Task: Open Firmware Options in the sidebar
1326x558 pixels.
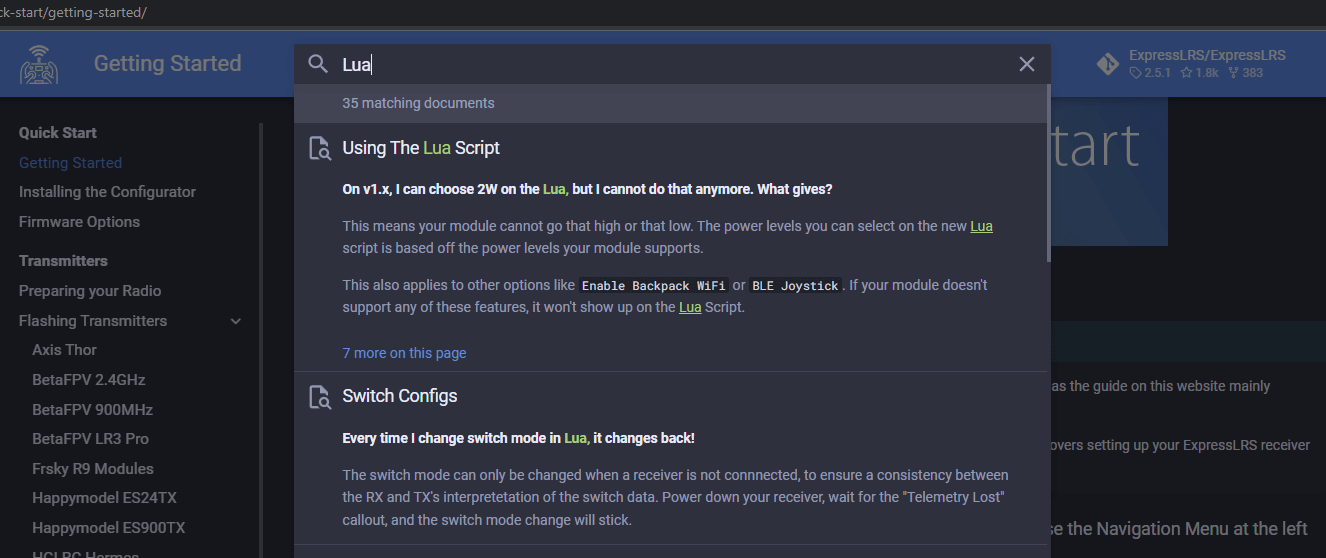Action: pyautogui.click(x=79, y=222)
